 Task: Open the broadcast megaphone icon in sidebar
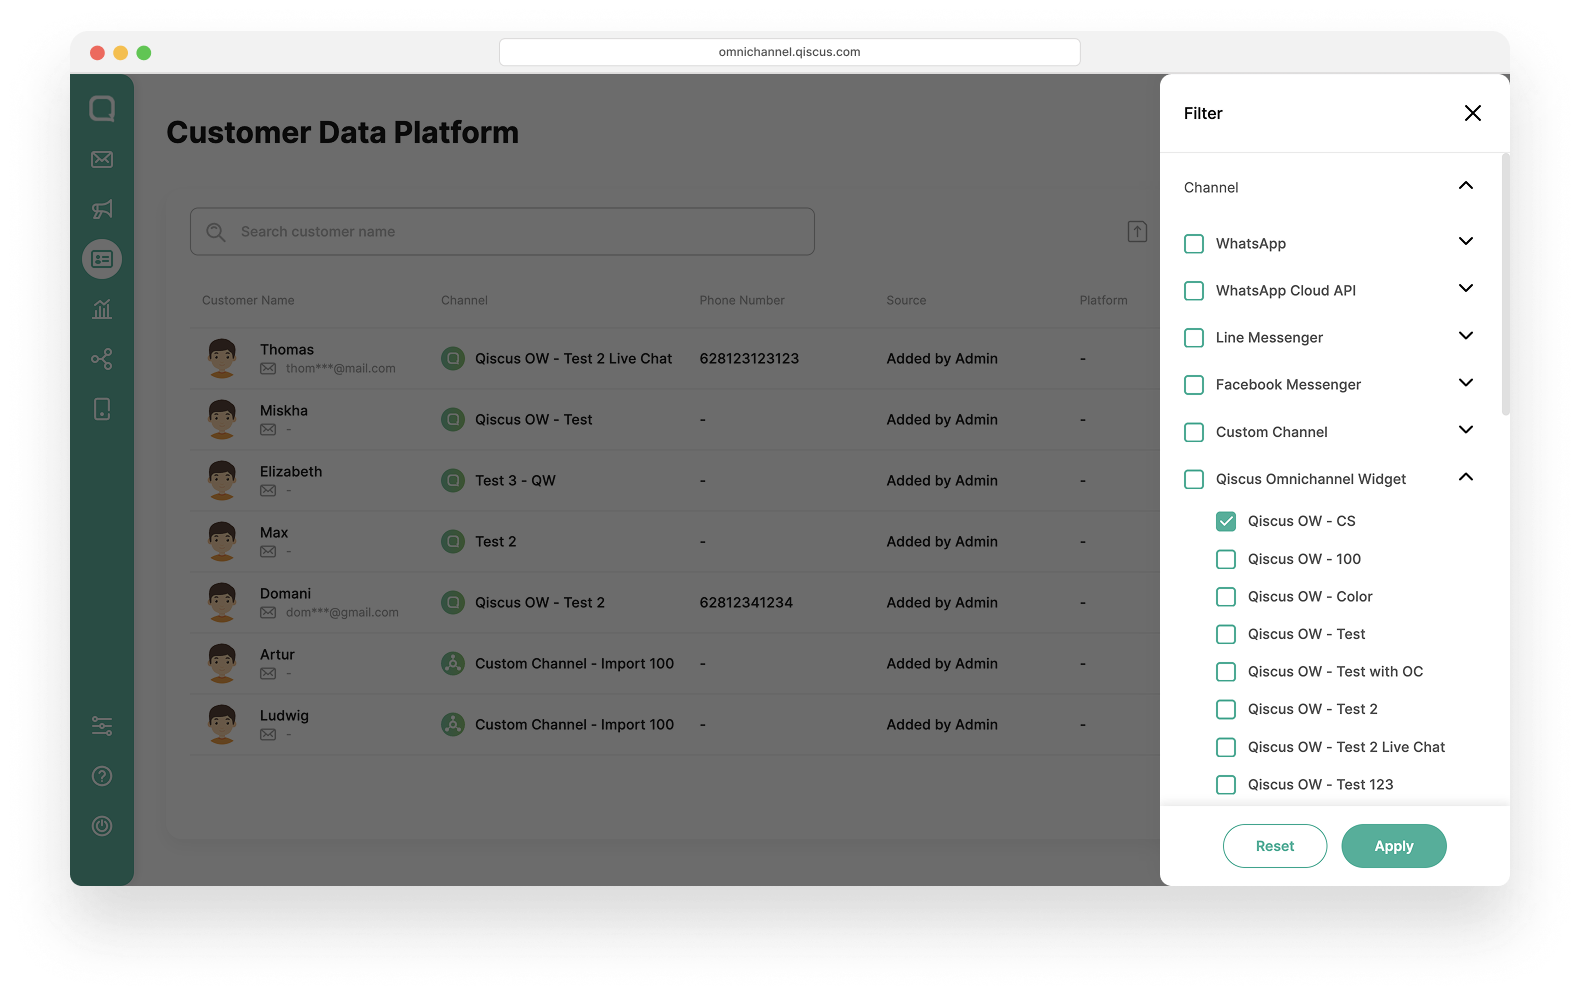coord(102,209)
